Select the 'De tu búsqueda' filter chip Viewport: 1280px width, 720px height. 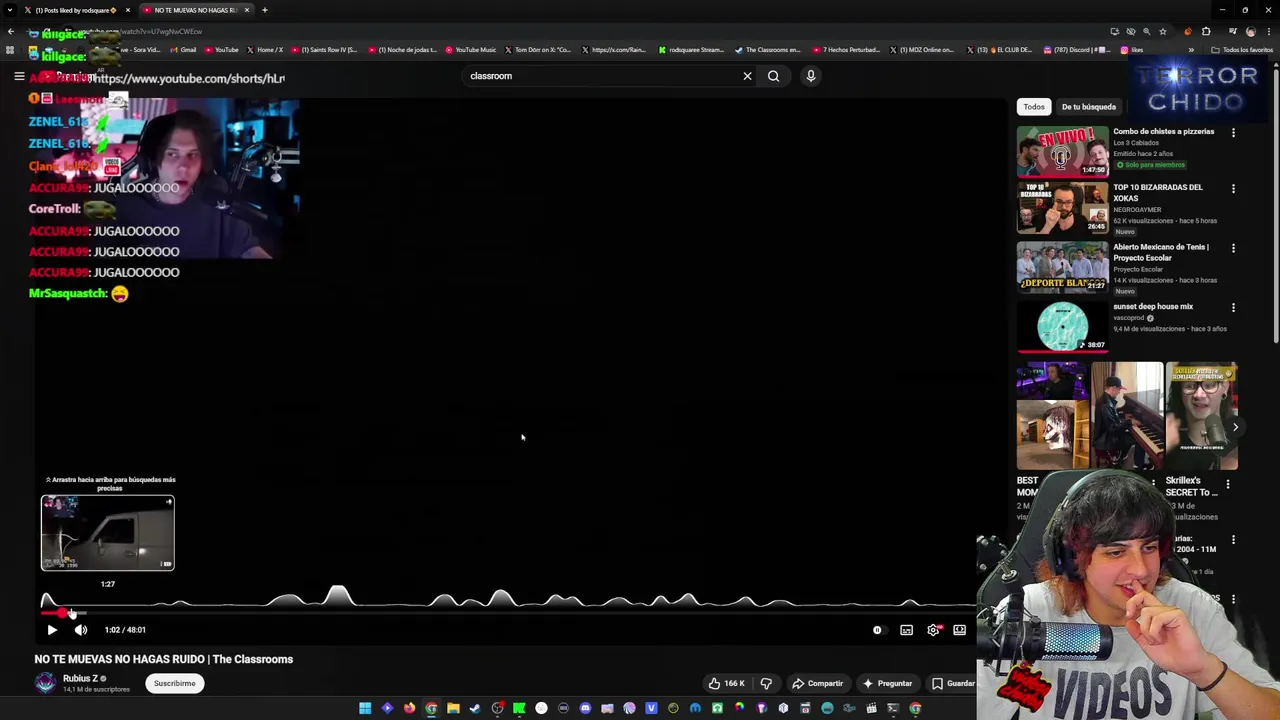[1089, 107]
